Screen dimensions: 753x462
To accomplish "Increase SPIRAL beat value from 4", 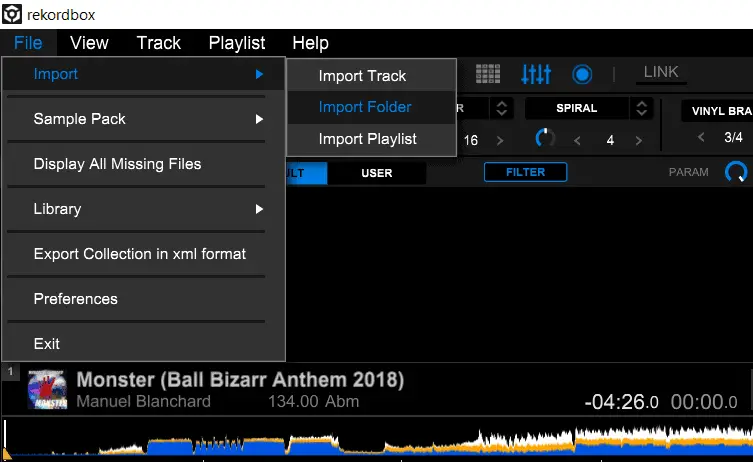I will (x=638, y=141).
